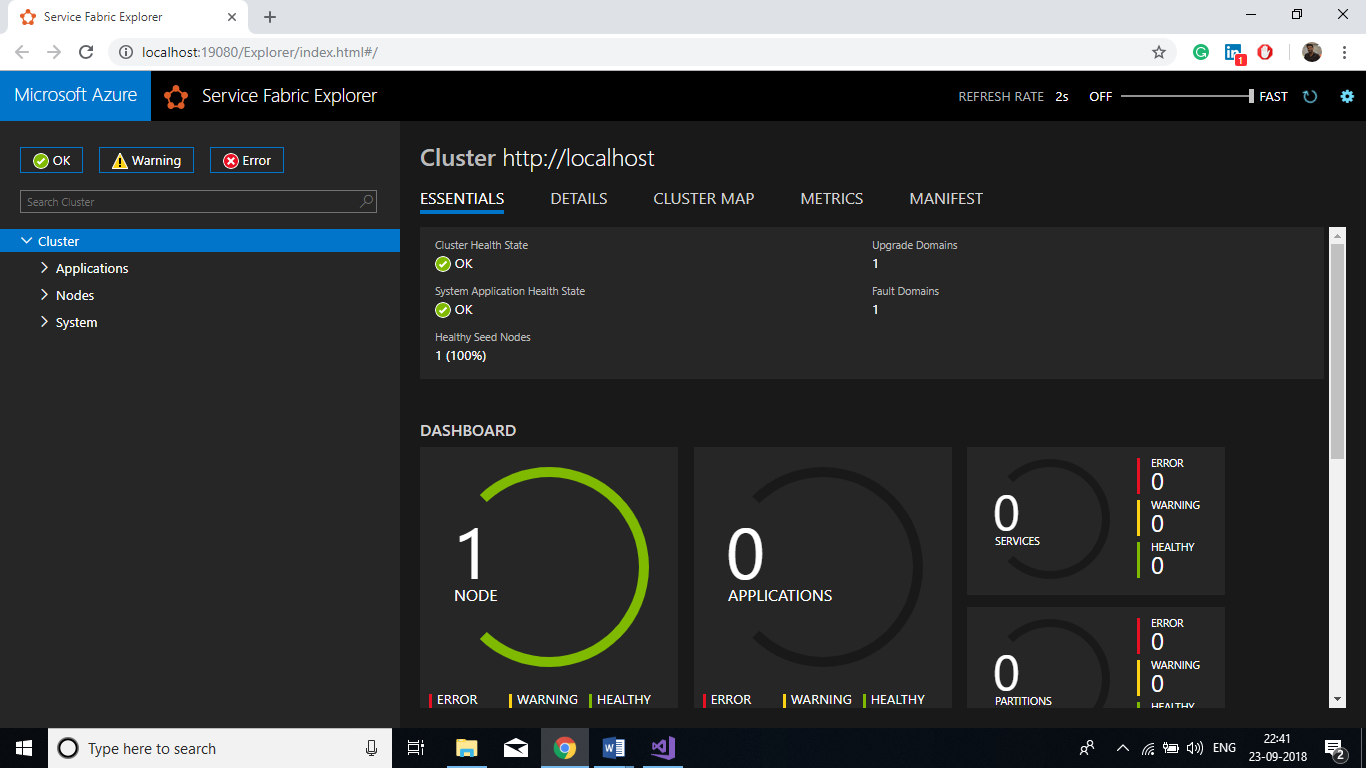Click the Microsoft Azure header link
This screenshot has width=1366, height=768.
coord(76,96)
